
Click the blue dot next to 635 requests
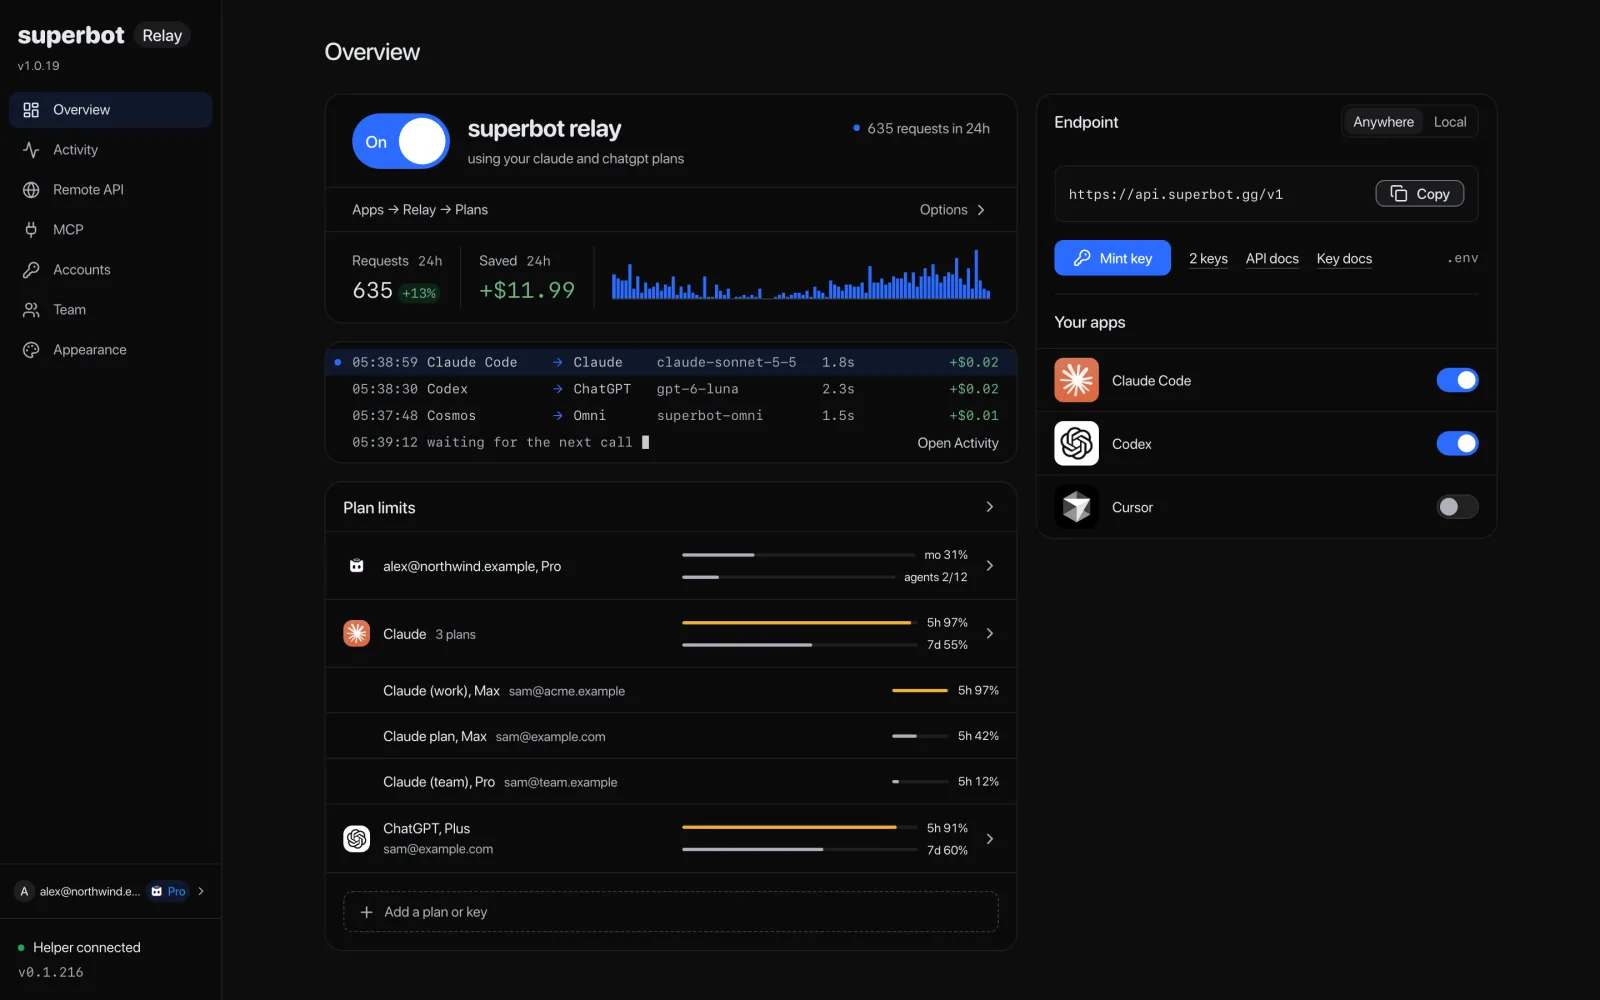[856, 128]
